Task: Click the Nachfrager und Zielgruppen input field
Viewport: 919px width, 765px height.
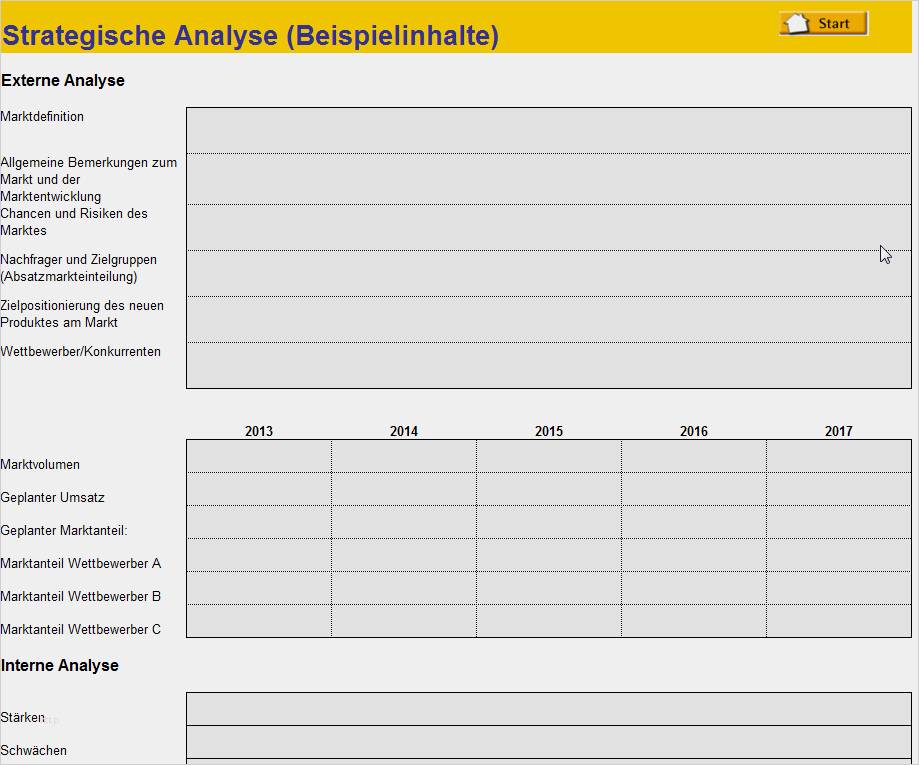Action: coord(549,273)
